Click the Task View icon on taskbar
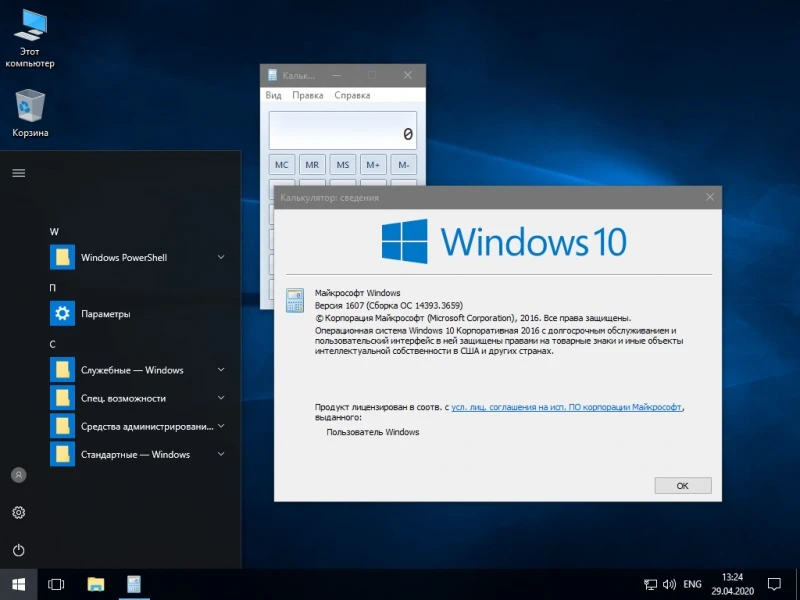Viewport: 800px width, 600px height. (x=56, y=584)
